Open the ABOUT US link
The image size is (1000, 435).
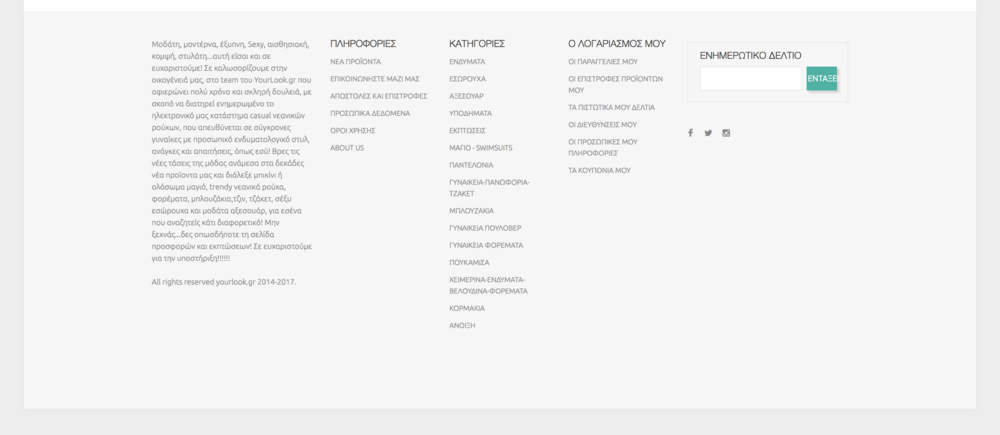point(347,148)
